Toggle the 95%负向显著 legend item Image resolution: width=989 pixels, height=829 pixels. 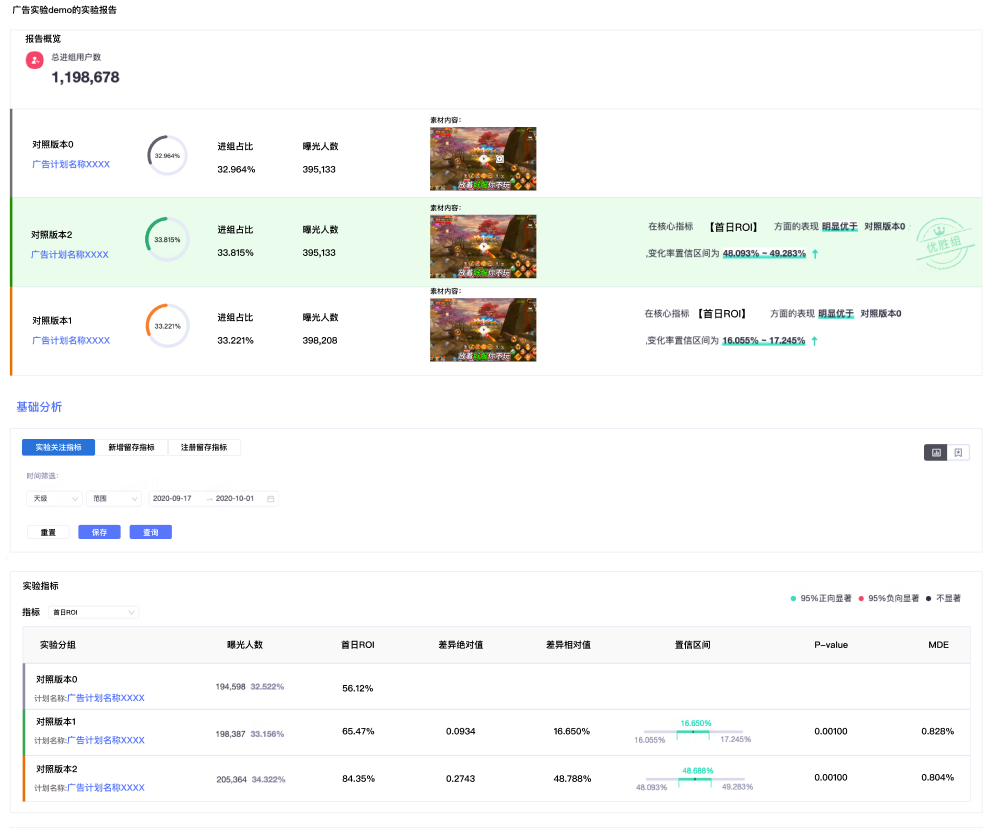888,598
